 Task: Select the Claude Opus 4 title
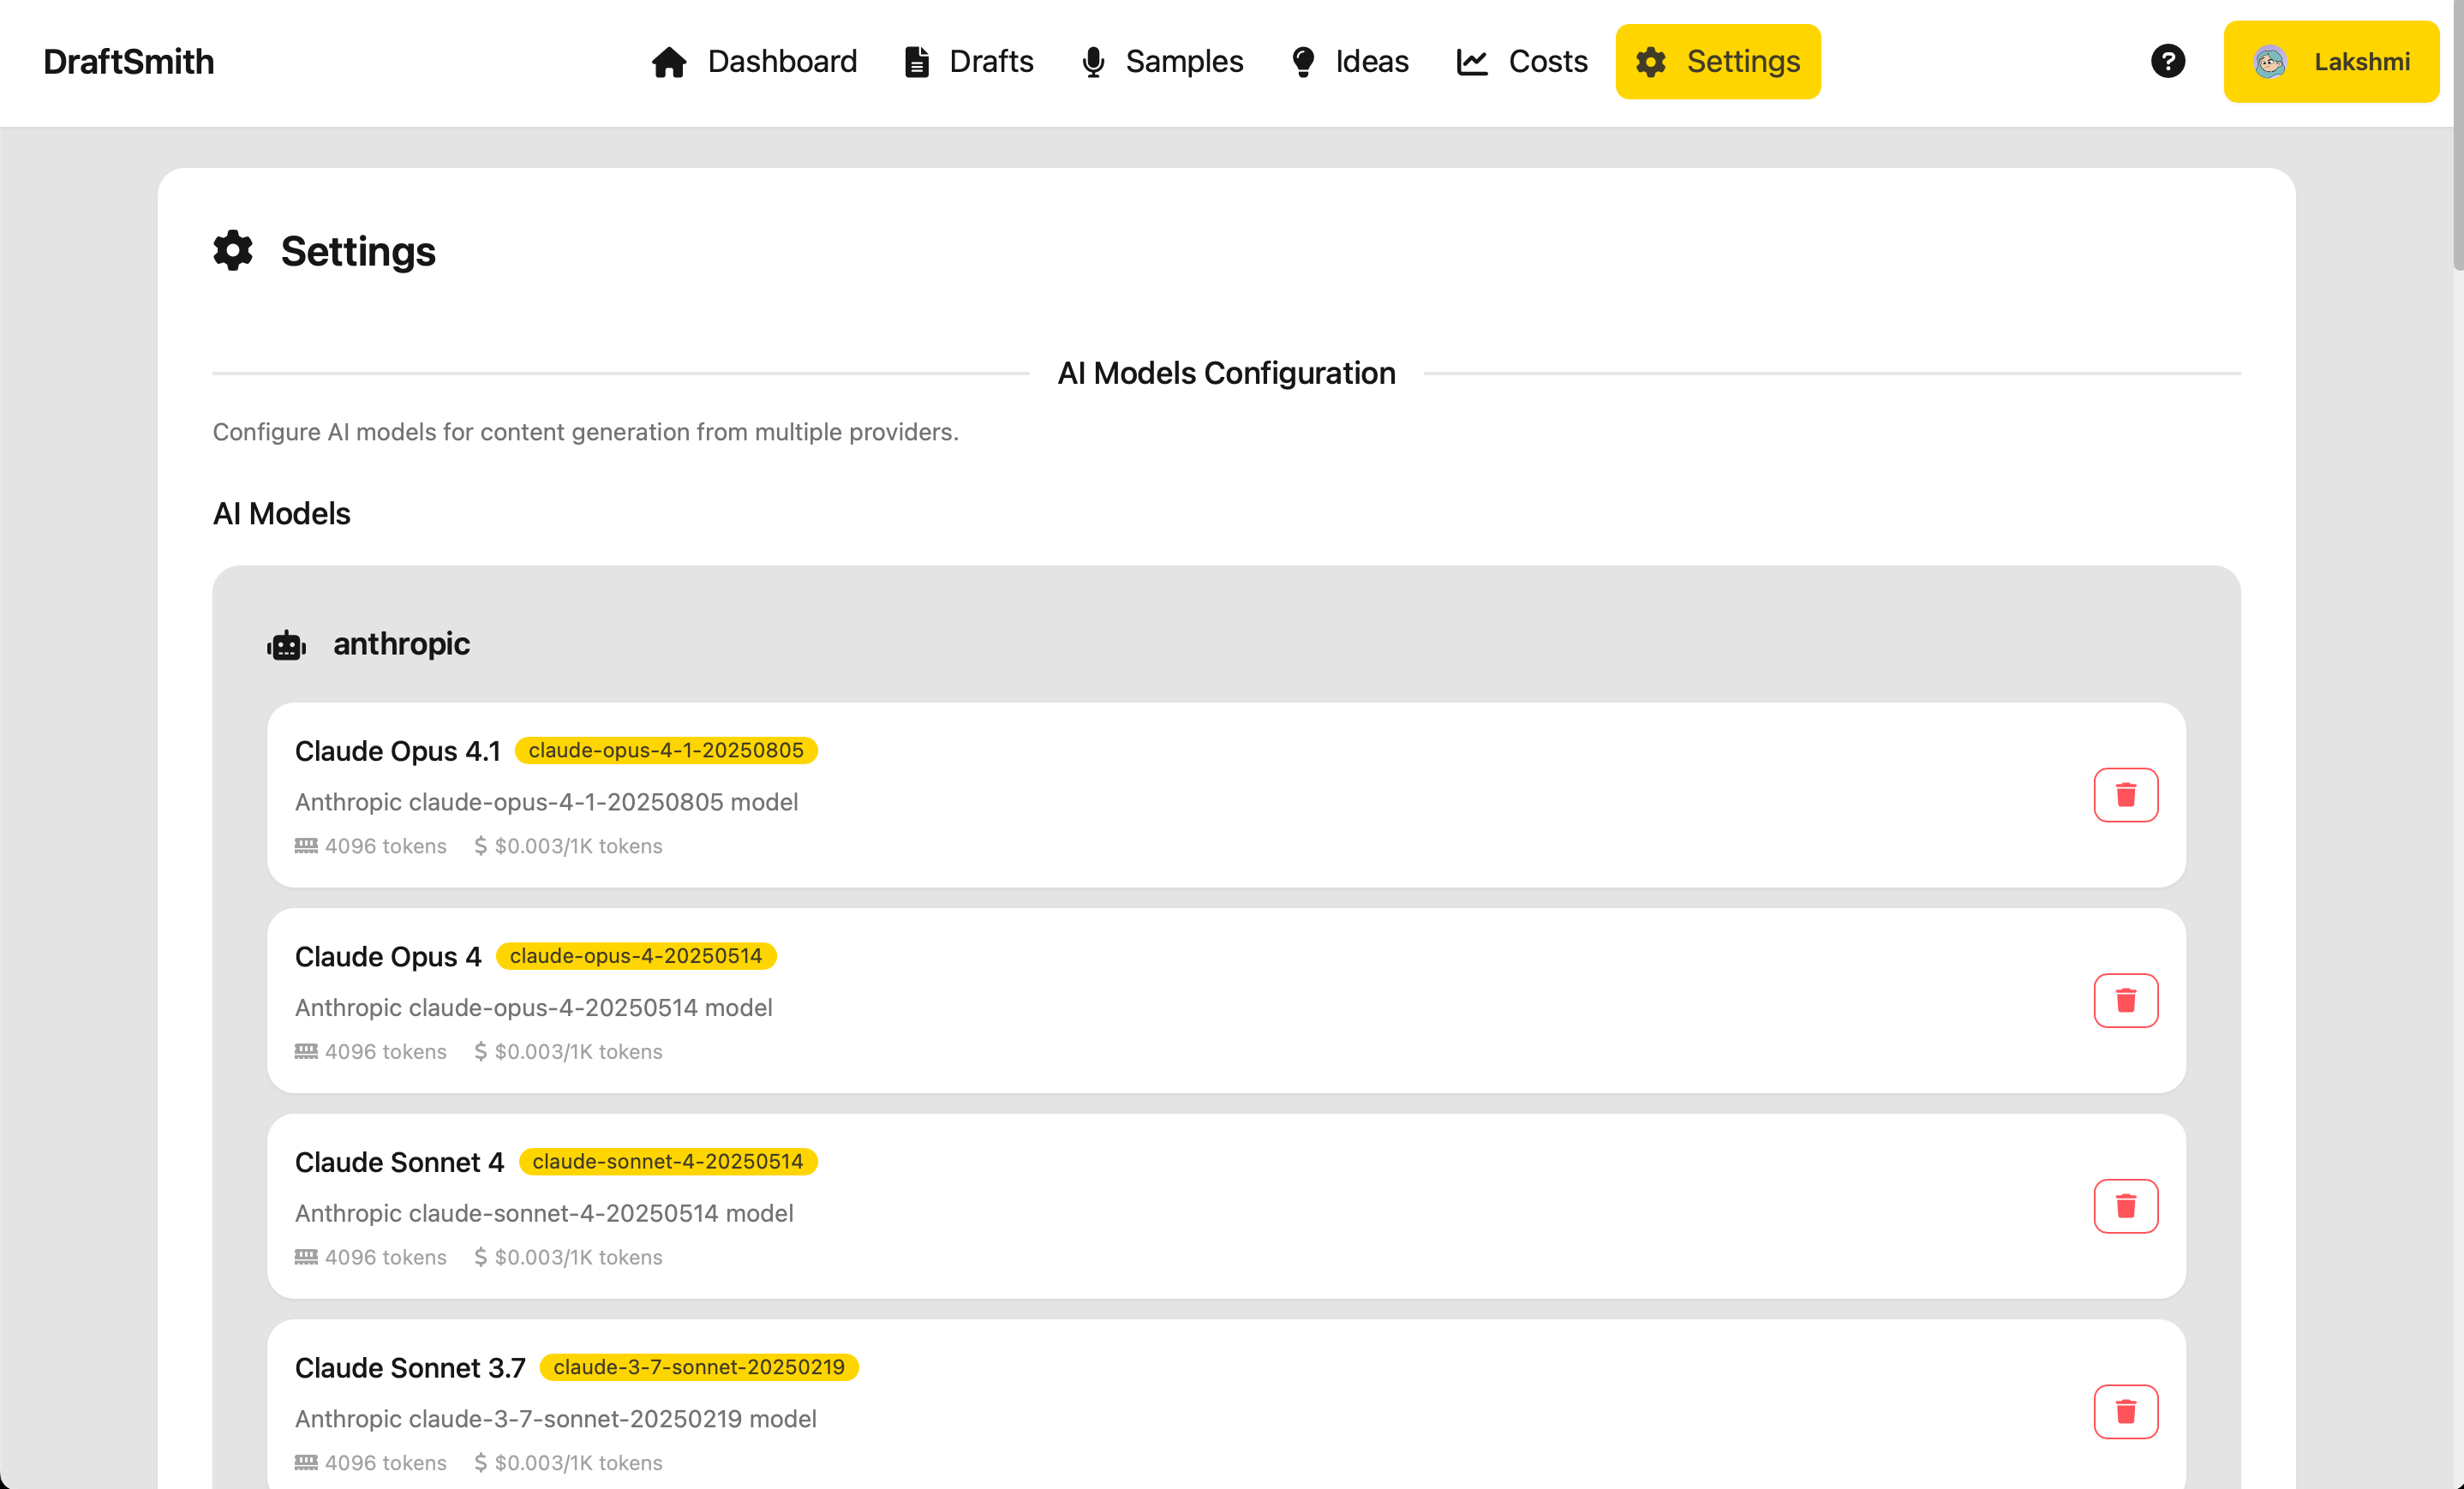388,957
